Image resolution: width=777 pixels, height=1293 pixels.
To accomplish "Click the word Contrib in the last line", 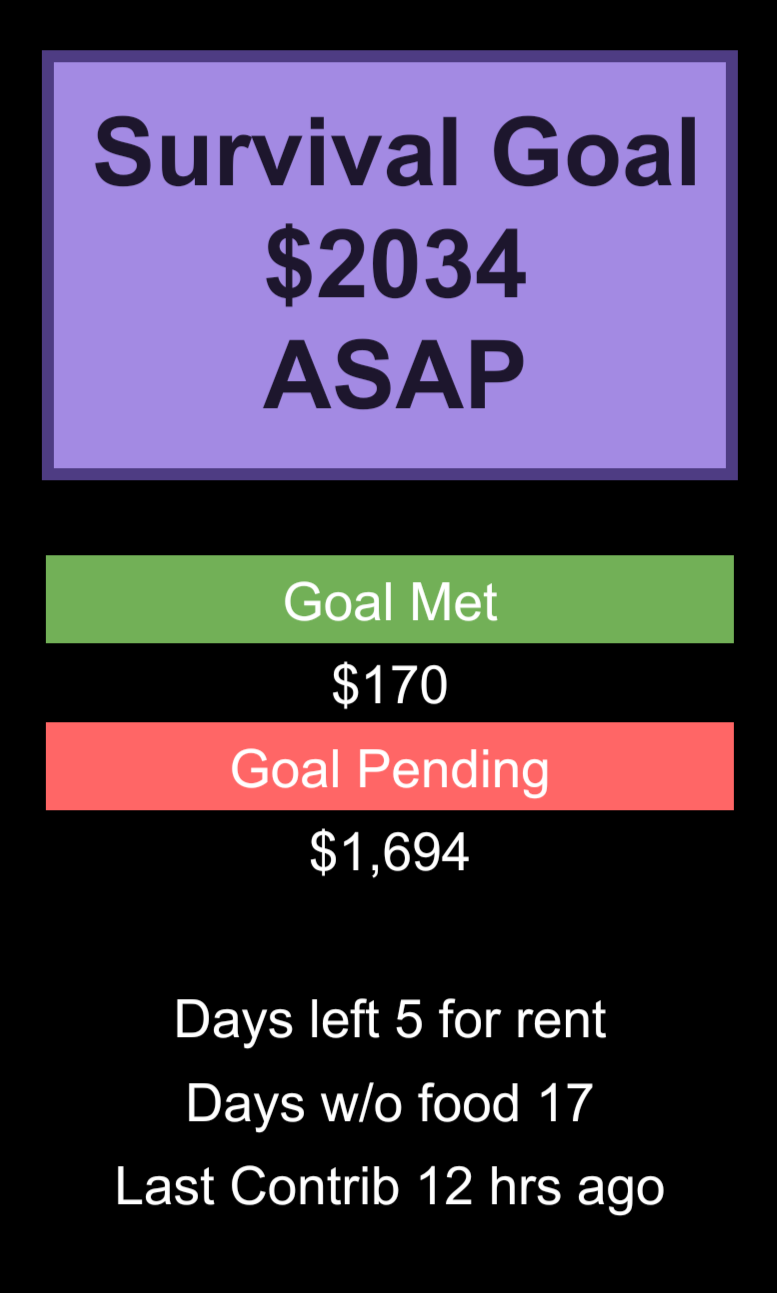I will [315, 1187].
